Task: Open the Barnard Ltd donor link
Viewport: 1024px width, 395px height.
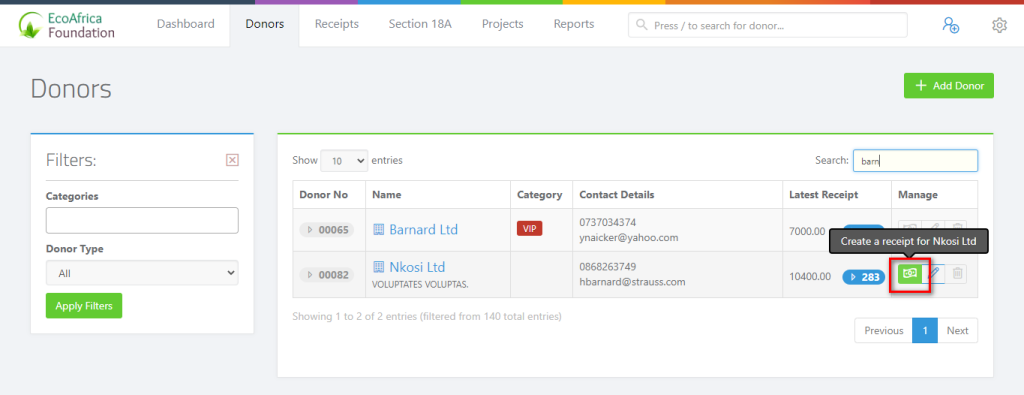Action: 423,230
